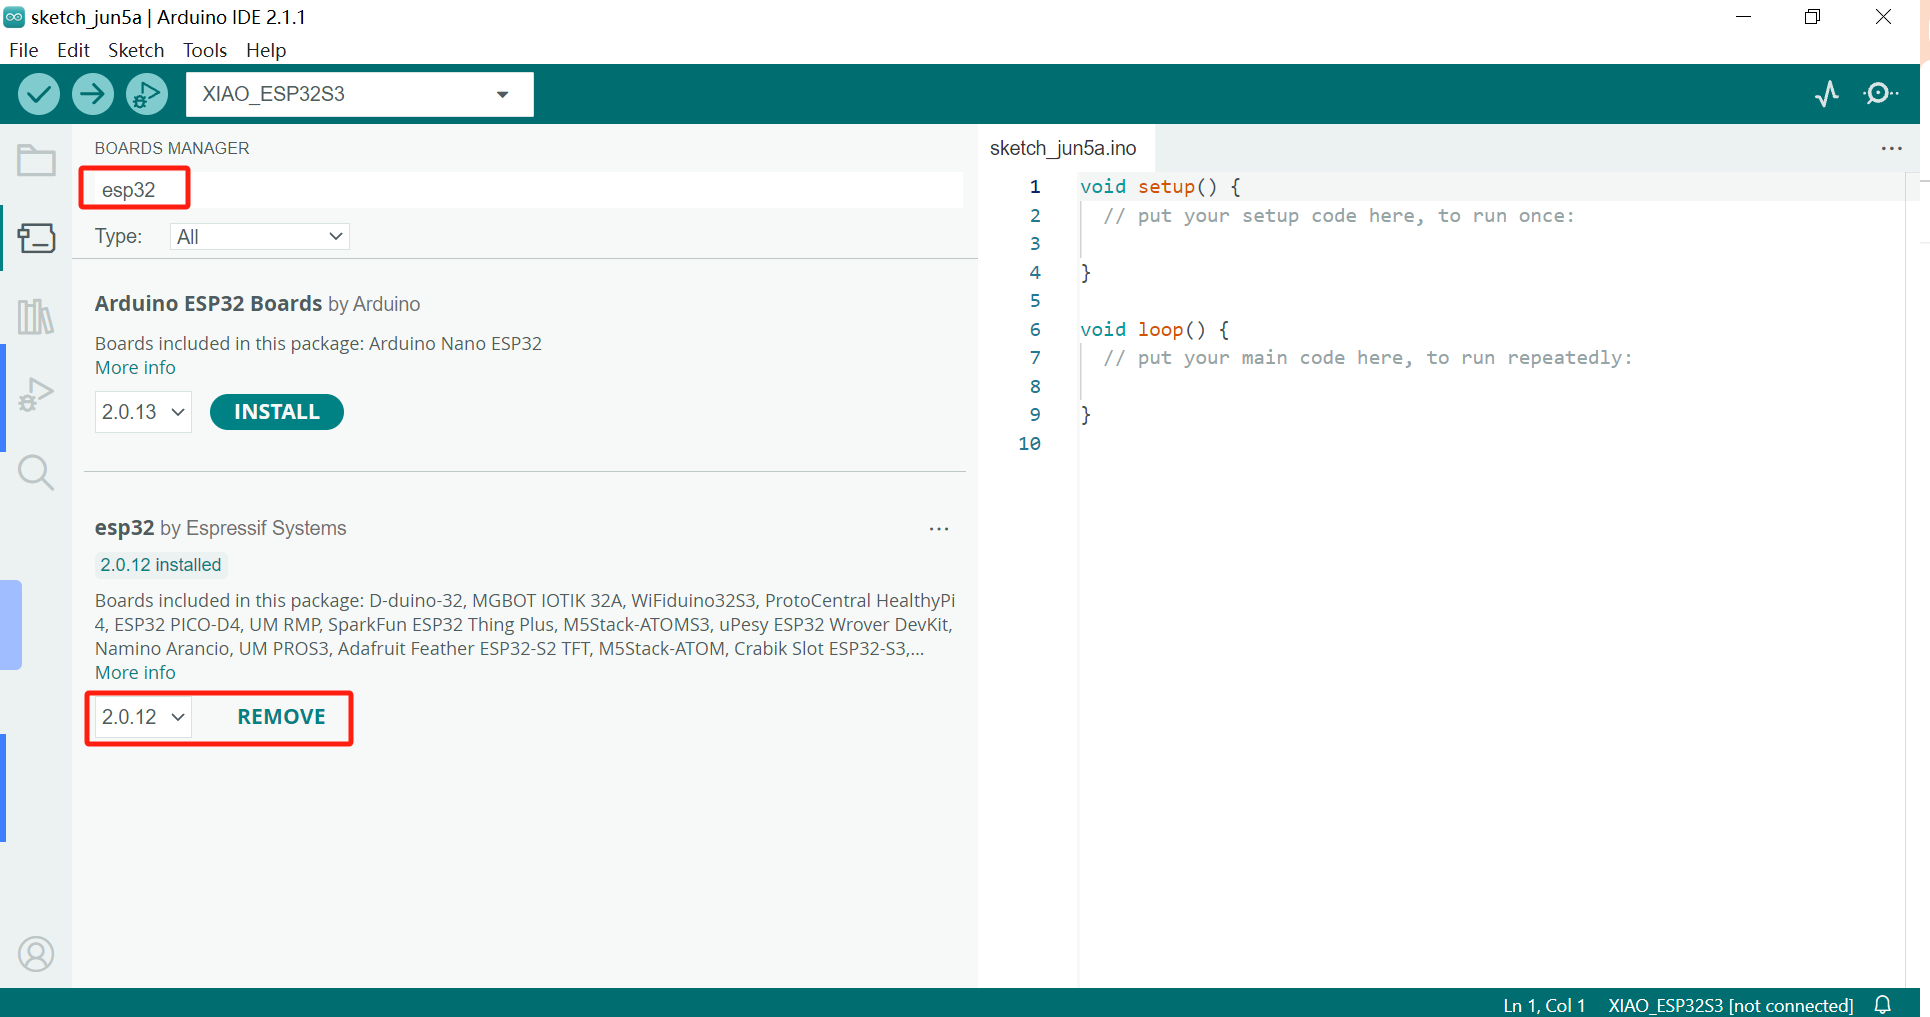Image resolution: width=1930 pixels, height=1017 pixels.
Task: Open the Search panel in sidebar
Action: [36, 472]
